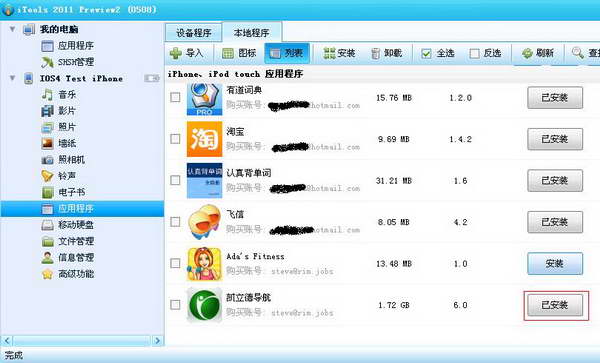Click the 导入 import toolbar button
600x363 pixels.
click(186, 53)
